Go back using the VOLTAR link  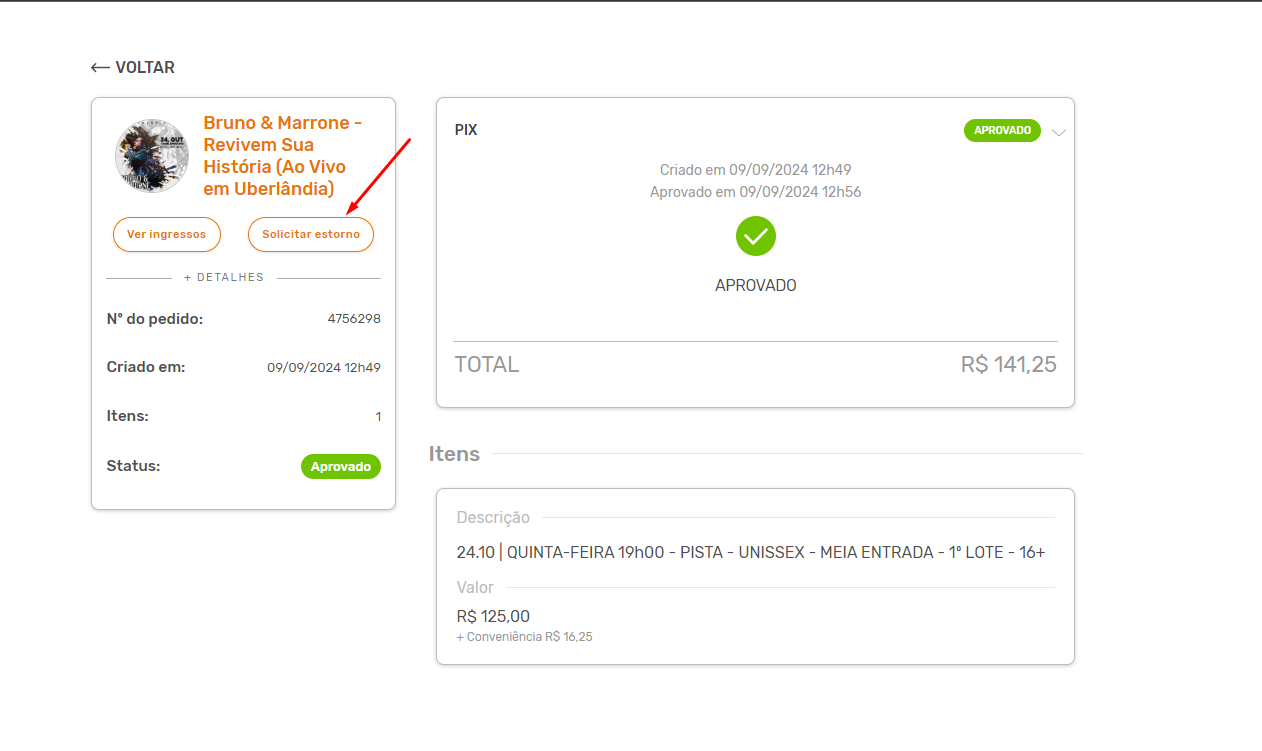[x=132, y=68]
